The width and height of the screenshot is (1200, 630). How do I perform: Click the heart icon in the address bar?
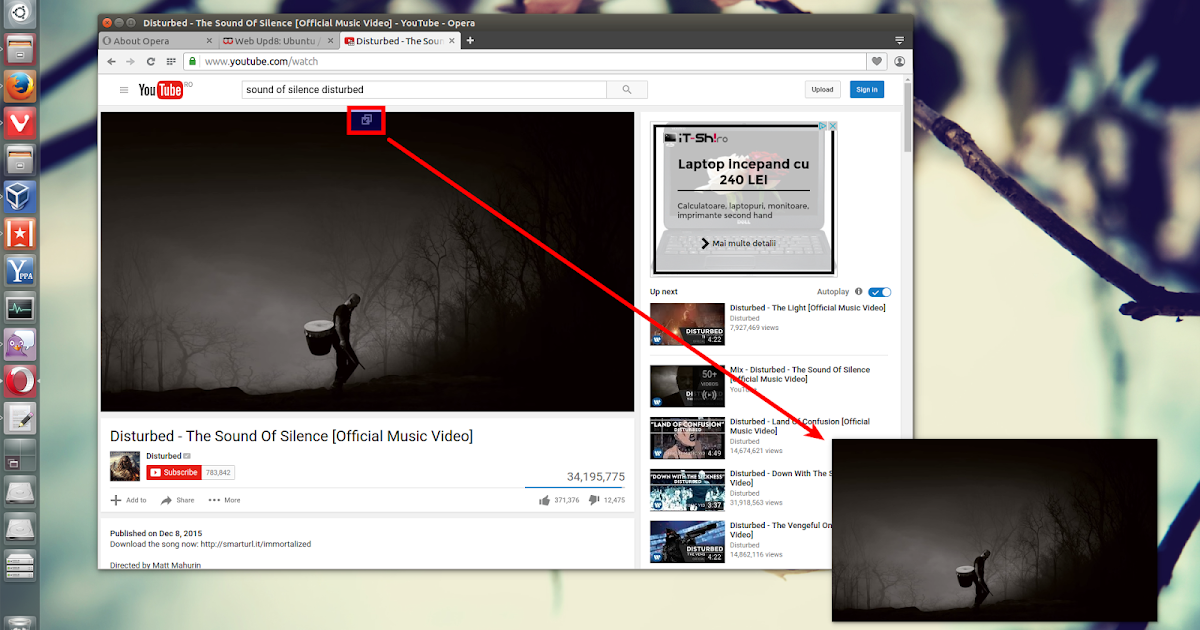pos(877,61)
